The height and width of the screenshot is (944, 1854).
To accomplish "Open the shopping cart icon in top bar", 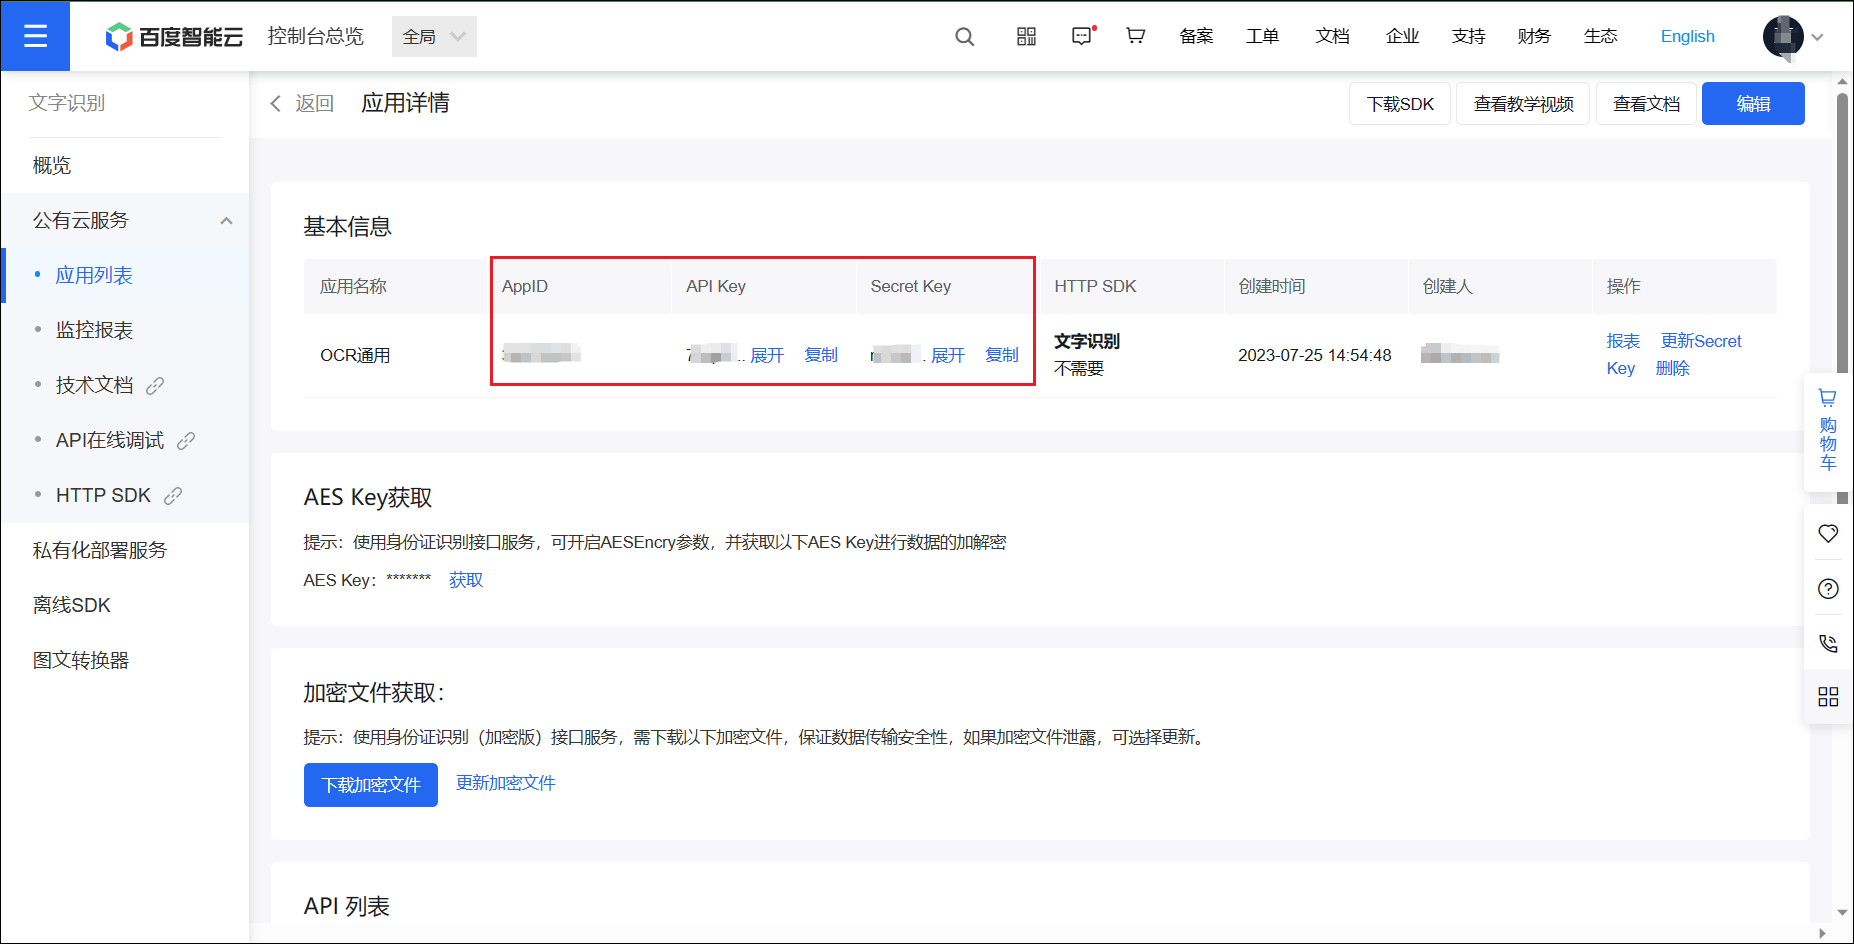I will [x=1135, y=36].
